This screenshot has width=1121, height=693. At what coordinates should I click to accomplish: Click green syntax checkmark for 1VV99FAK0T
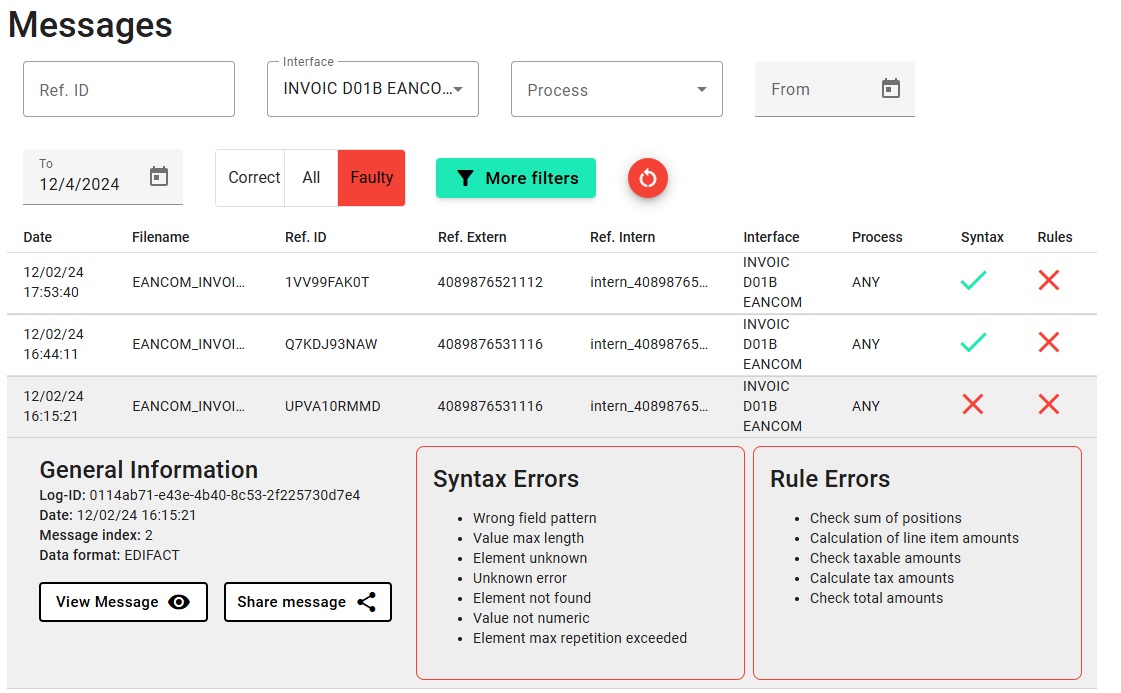[x=973, y=282]
